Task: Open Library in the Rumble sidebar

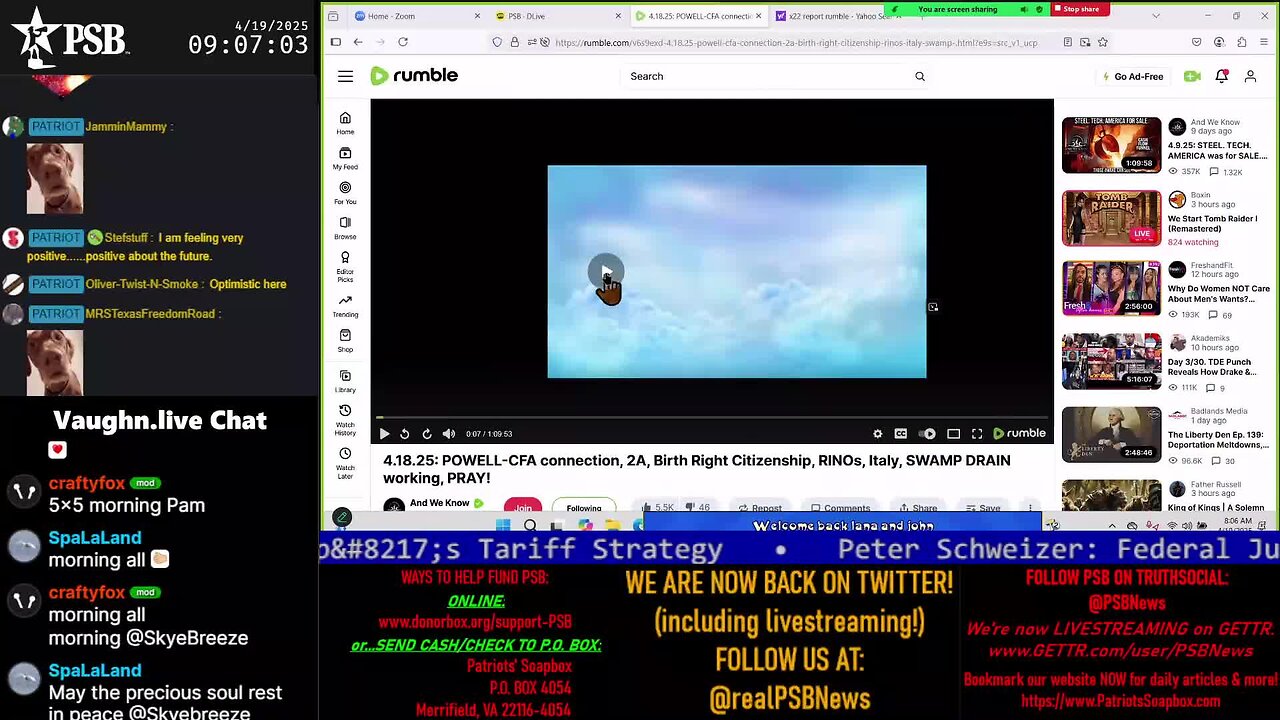Action: [345, 381]
